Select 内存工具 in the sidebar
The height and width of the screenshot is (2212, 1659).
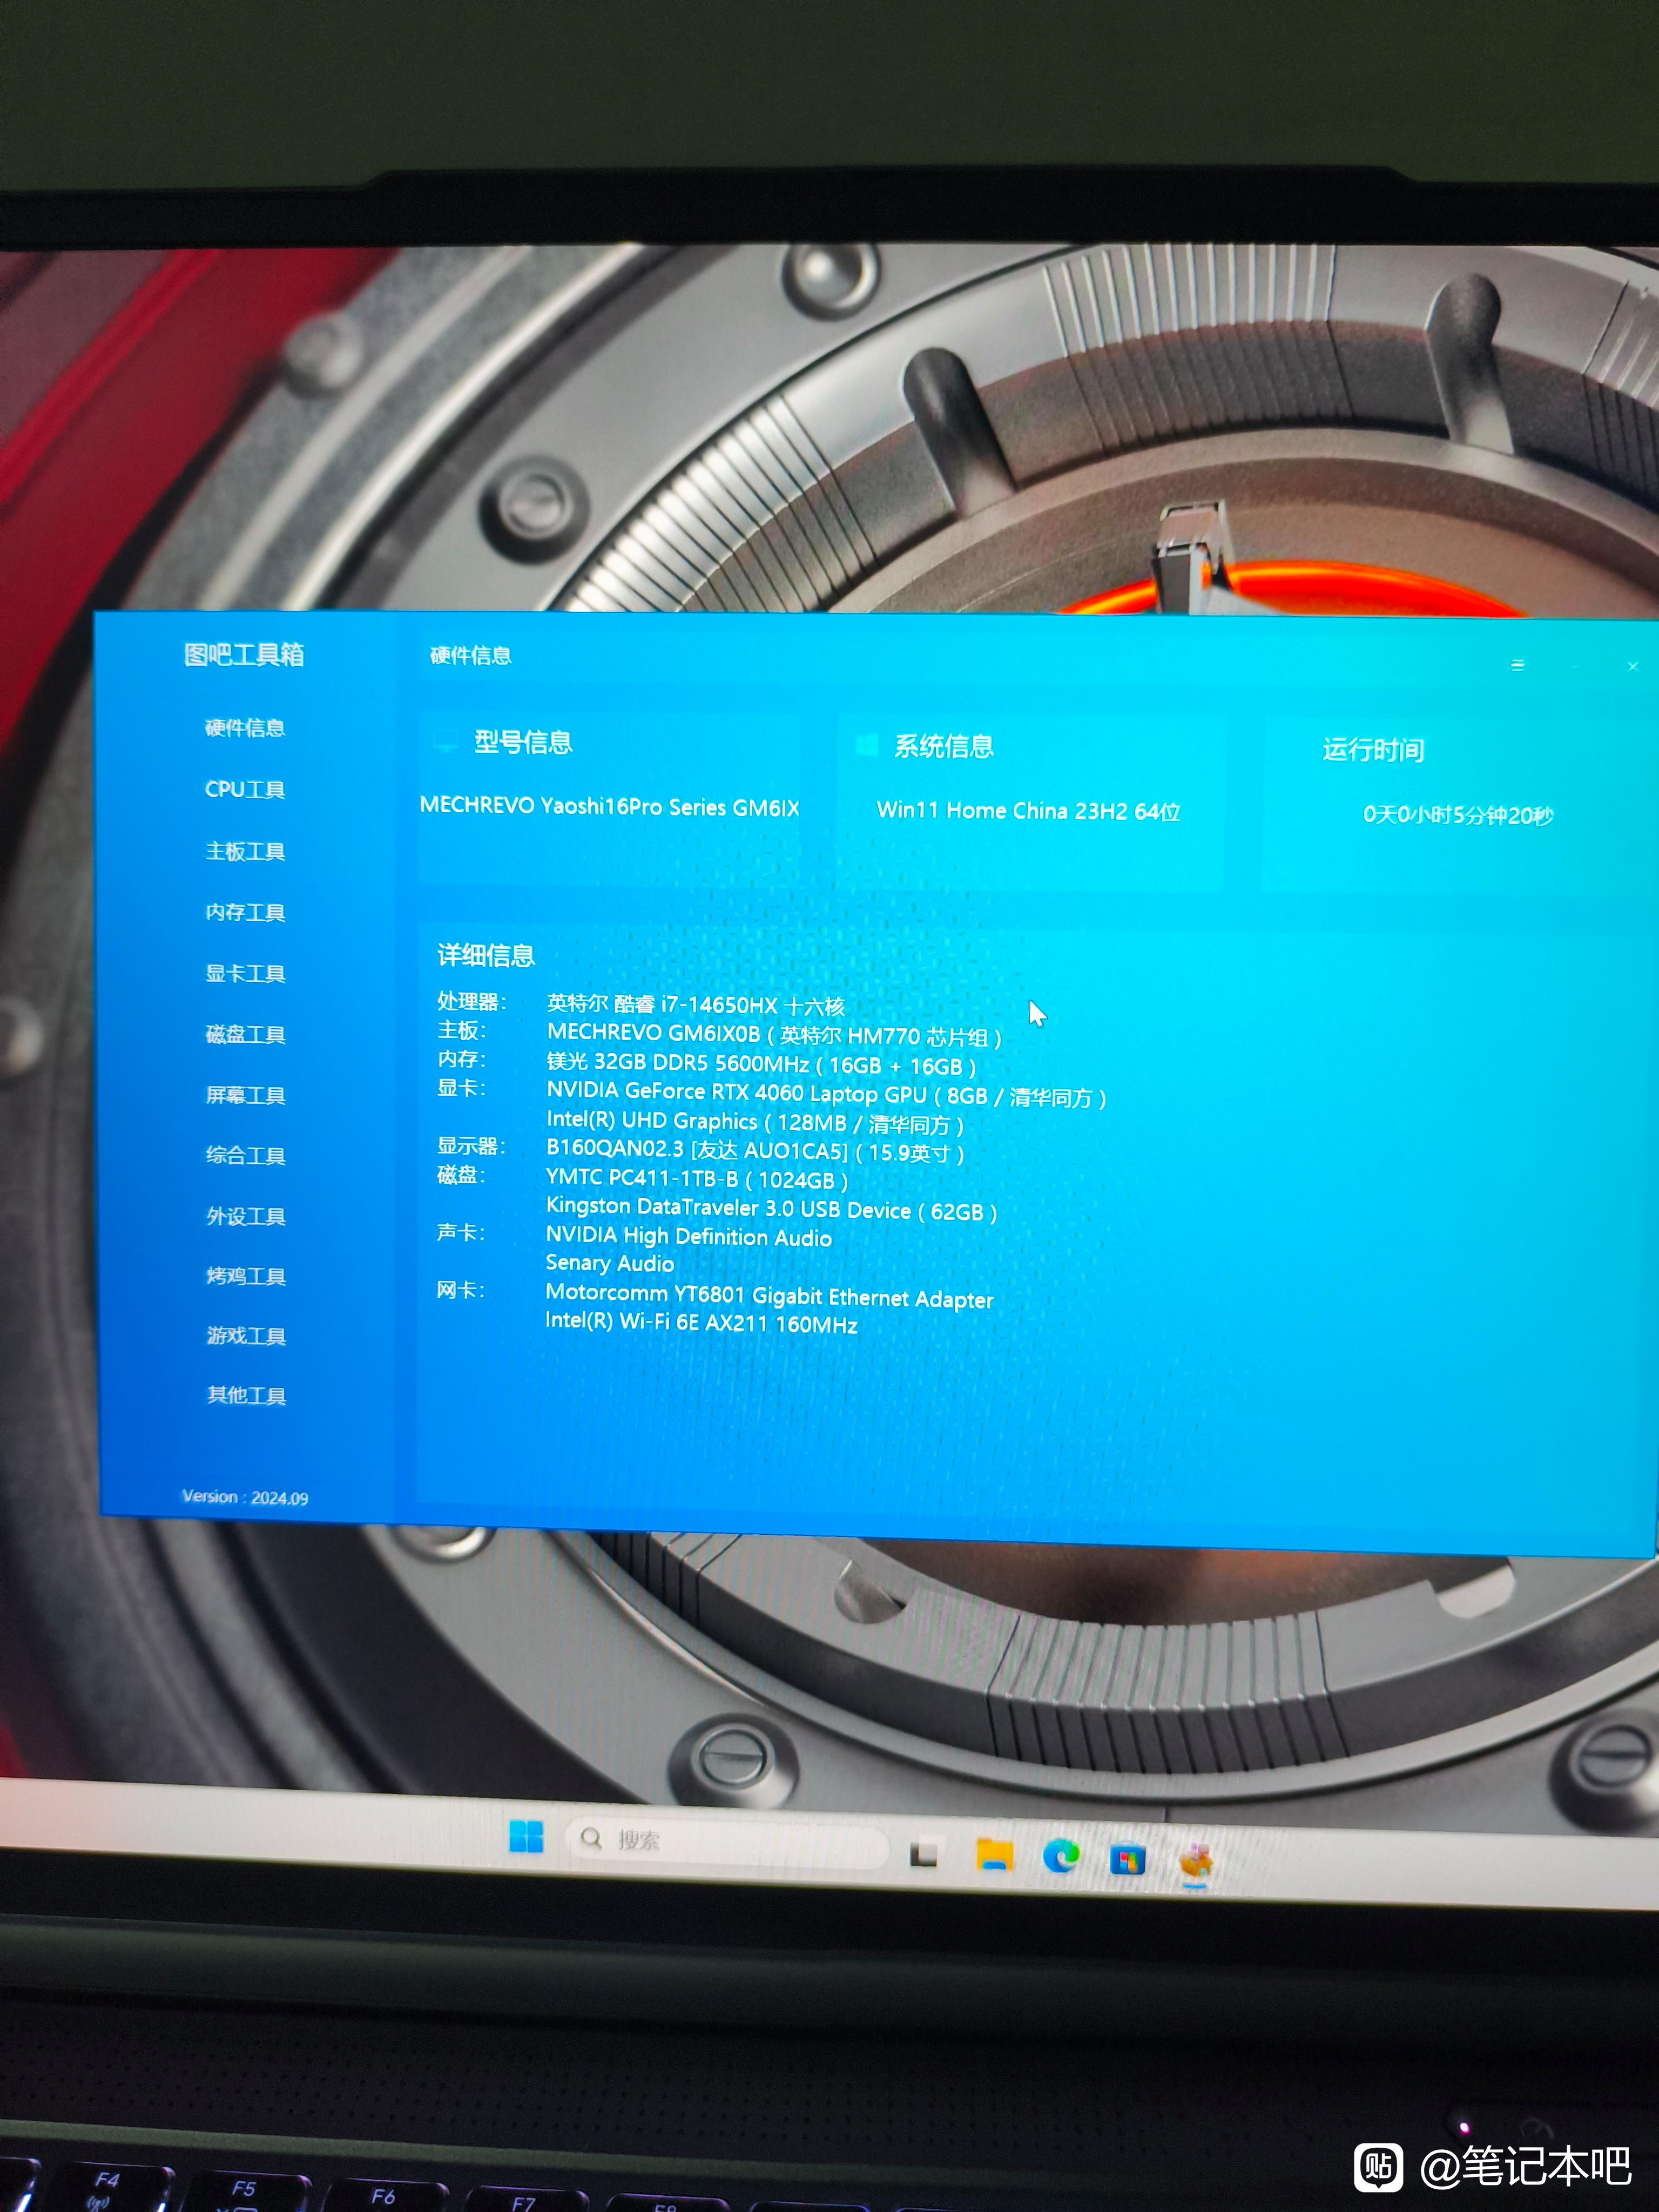(x=245, y=912)
